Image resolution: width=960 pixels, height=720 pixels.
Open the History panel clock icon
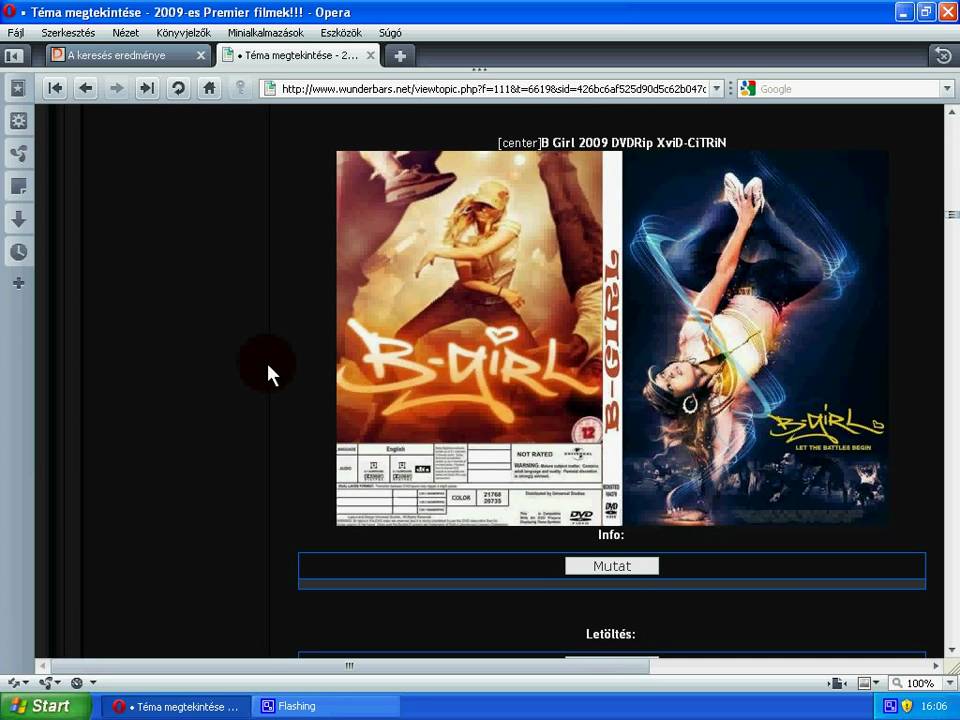[18, 252]
